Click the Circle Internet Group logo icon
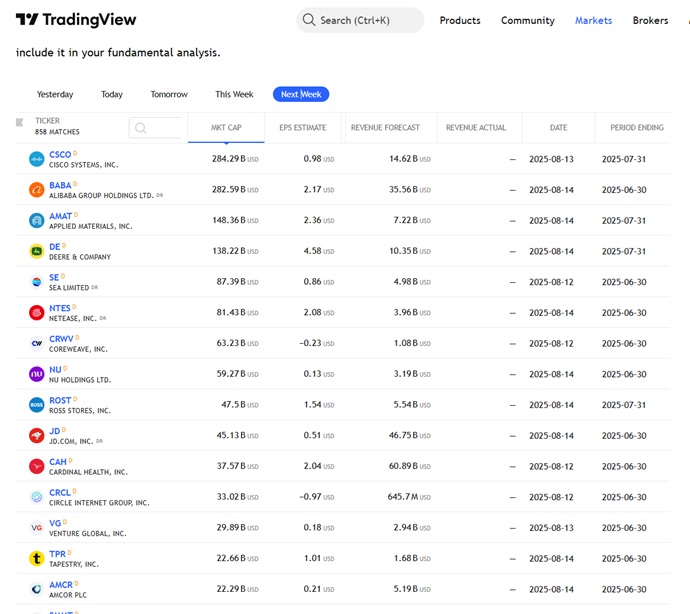 pos(37,497)
